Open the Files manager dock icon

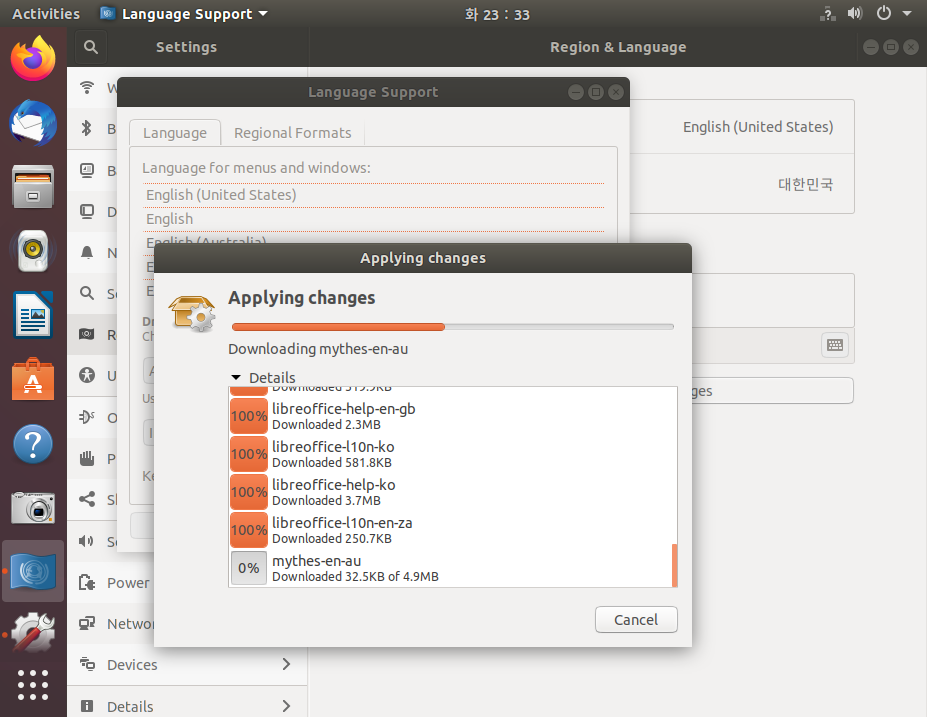[x=33, y=187]
